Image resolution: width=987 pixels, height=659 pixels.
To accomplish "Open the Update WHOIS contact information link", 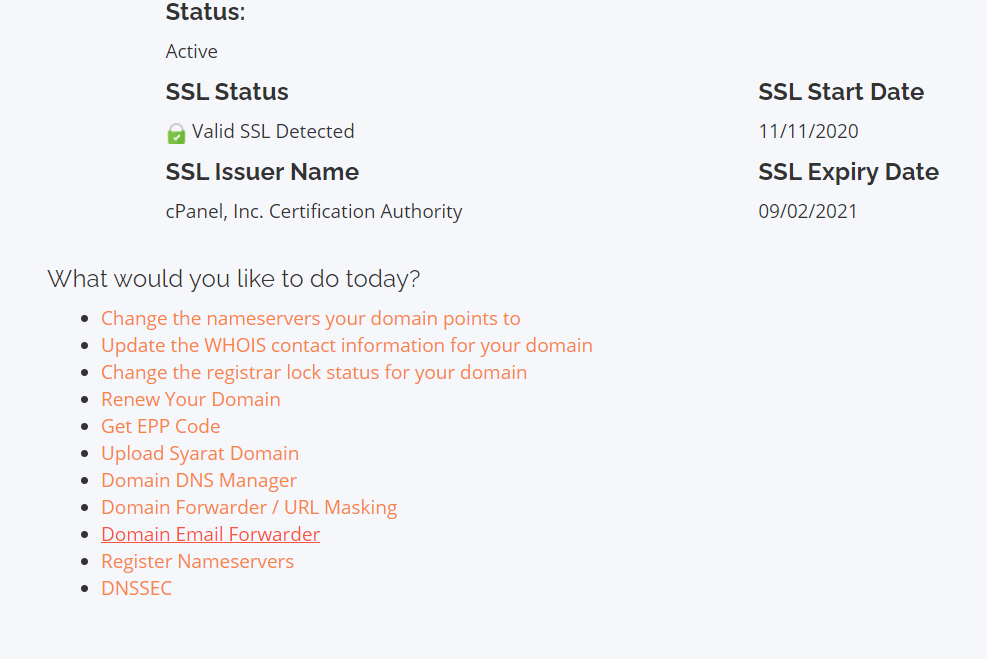I will 346,346.
